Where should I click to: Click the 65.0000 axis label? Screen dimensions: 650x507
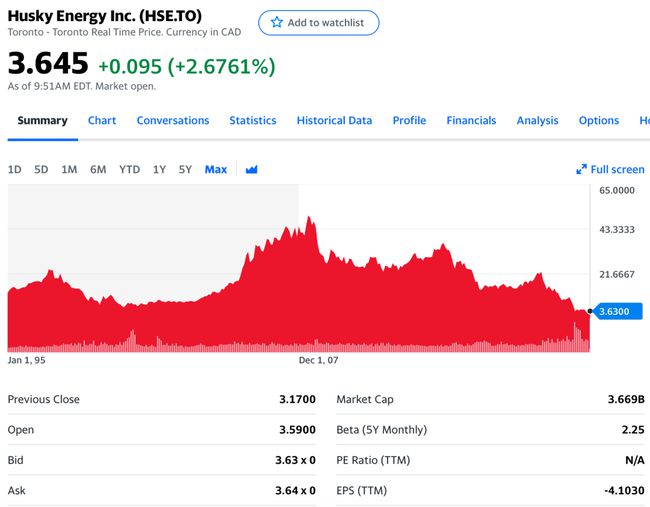(x=617, y=190)
